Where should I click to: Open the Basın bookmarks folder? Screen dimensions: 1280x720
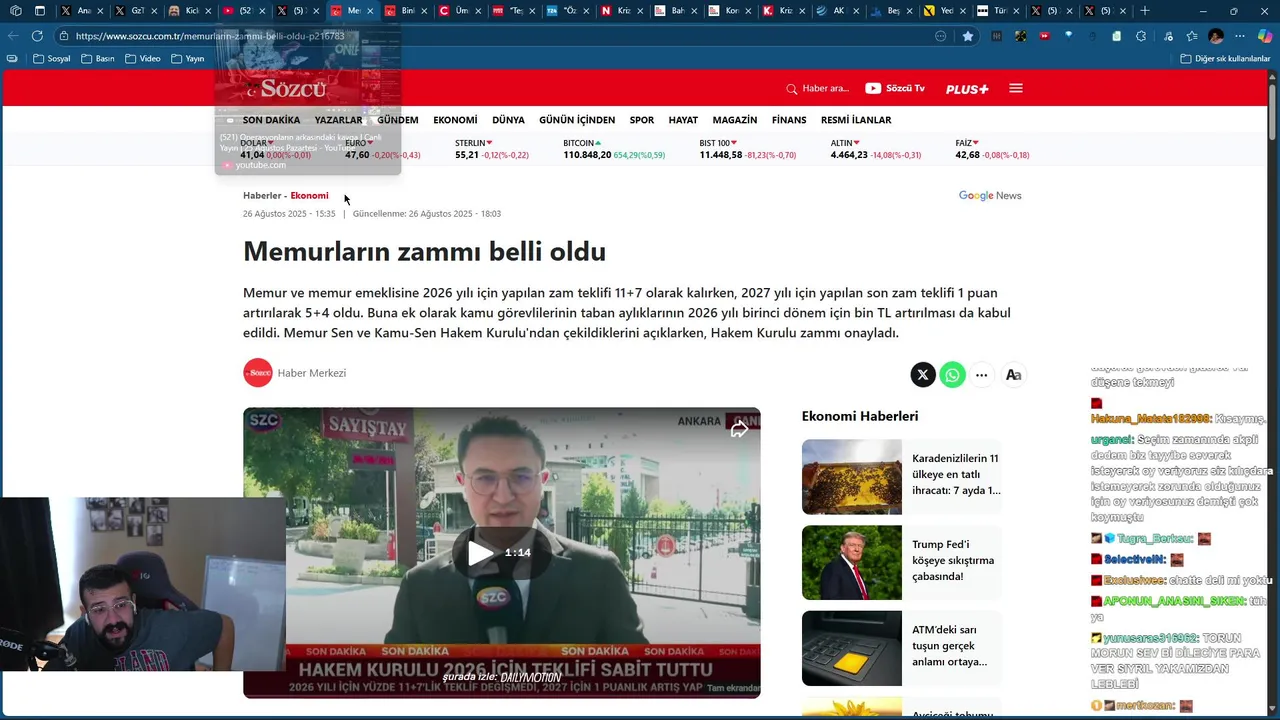point(98,58)
